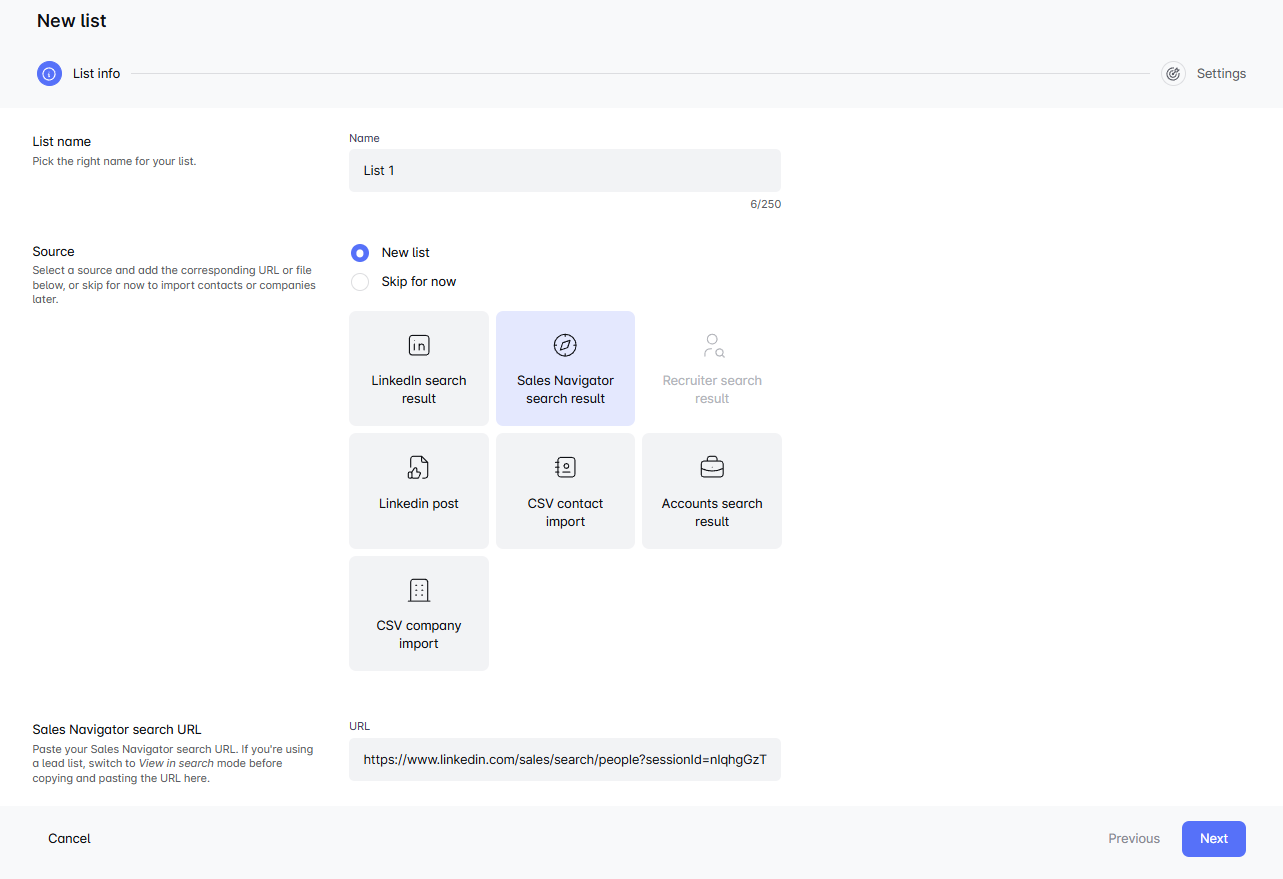The width and height of the screenshot is (1283, 879).
Task: Click the Sales Navigator search URL heading
Action: (117, 730)
